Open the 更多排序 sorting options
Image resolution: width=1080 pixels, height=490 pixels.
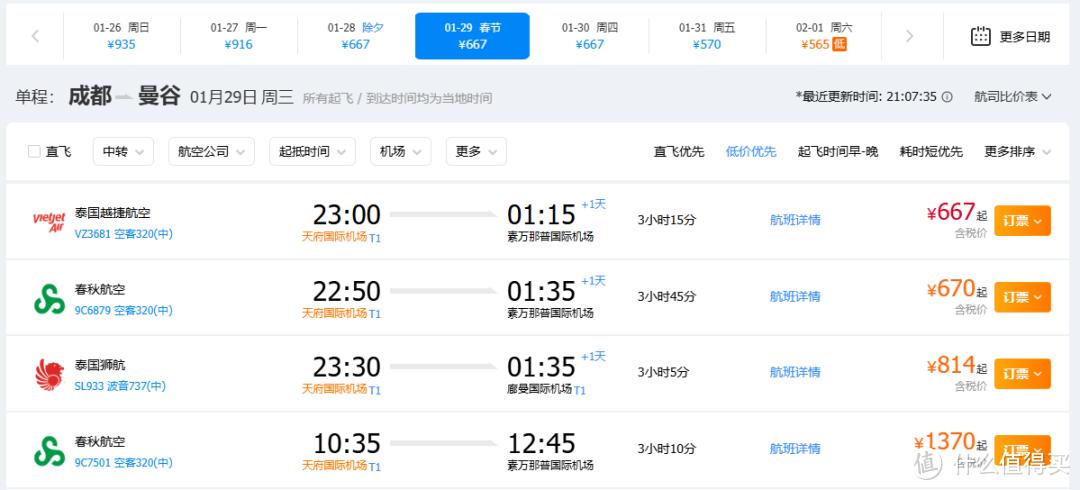[x=1017, y=152]
